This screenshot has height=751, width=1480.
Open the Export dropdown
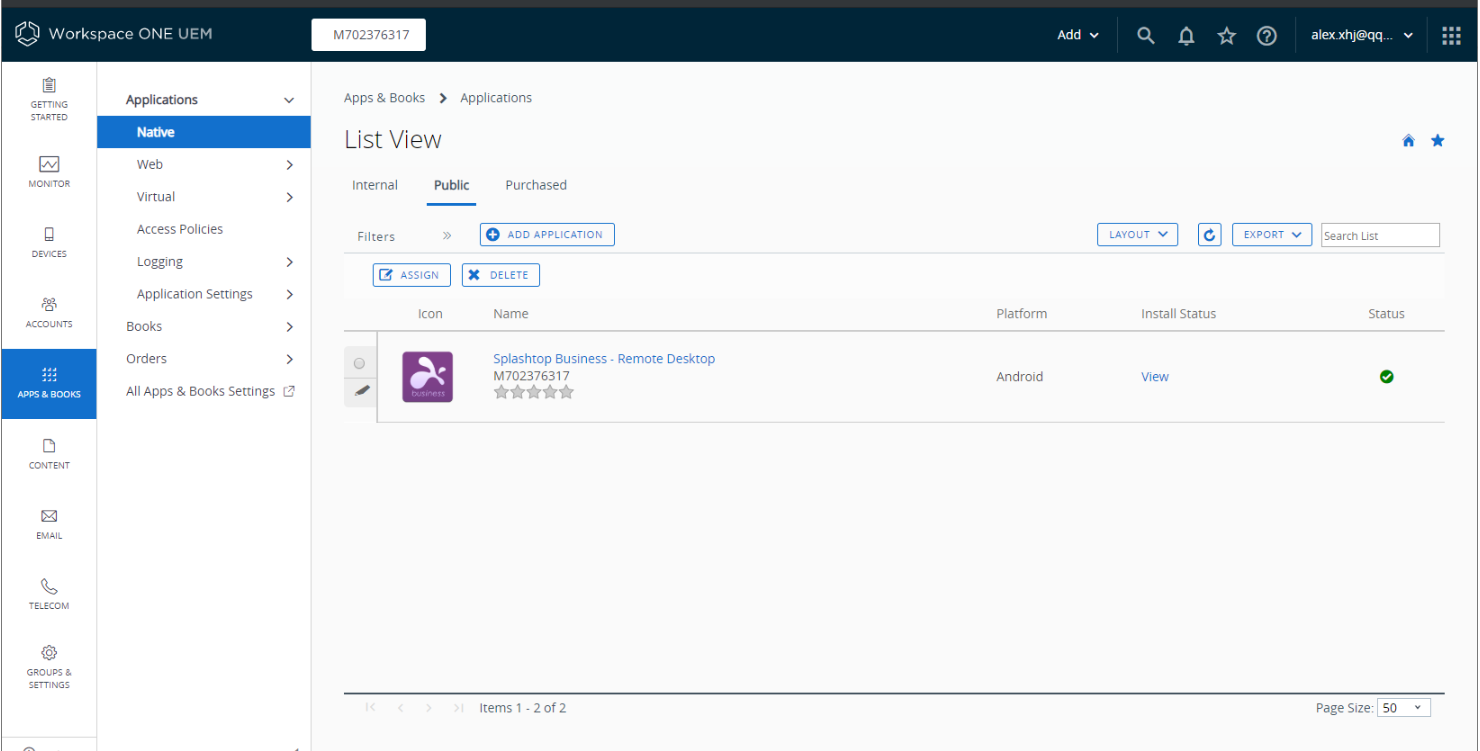tap(1272, 235)
